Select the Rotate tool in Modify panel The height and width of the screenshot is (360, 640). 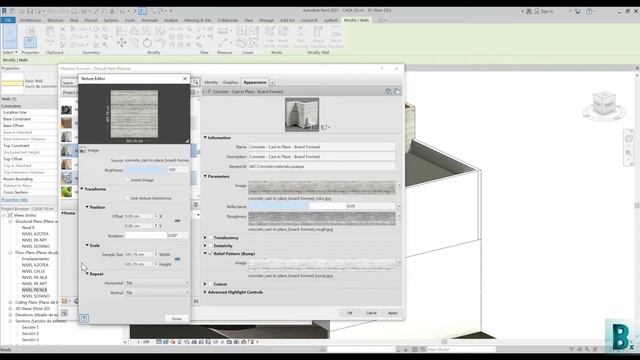(x=147, y=42)
